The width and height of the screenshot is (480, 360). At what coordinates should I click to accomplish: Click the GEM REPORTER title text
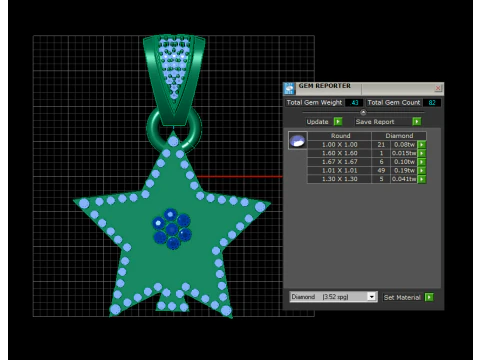tap(324, 86)
